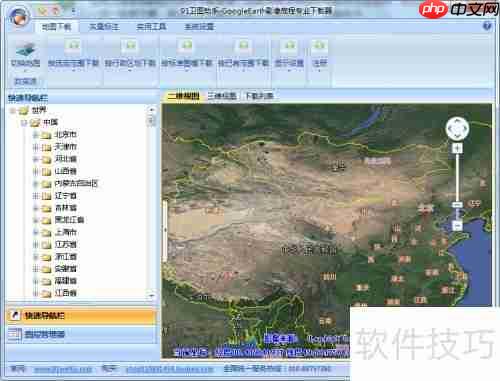Select the 江西省 tree item
Image resolution: width=500 pixels, height=381 pixels.
pyautogui.click(x=66, y=293)
